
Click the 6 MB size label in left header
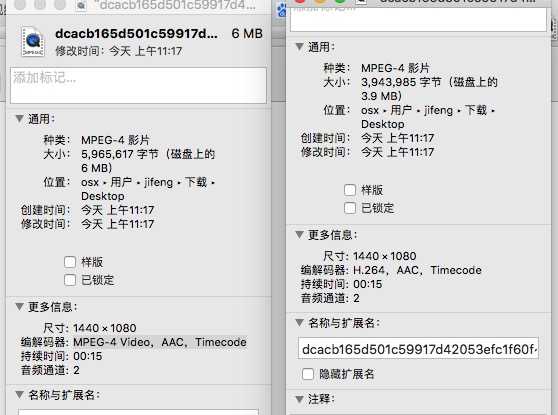click(x=247, y=33)
